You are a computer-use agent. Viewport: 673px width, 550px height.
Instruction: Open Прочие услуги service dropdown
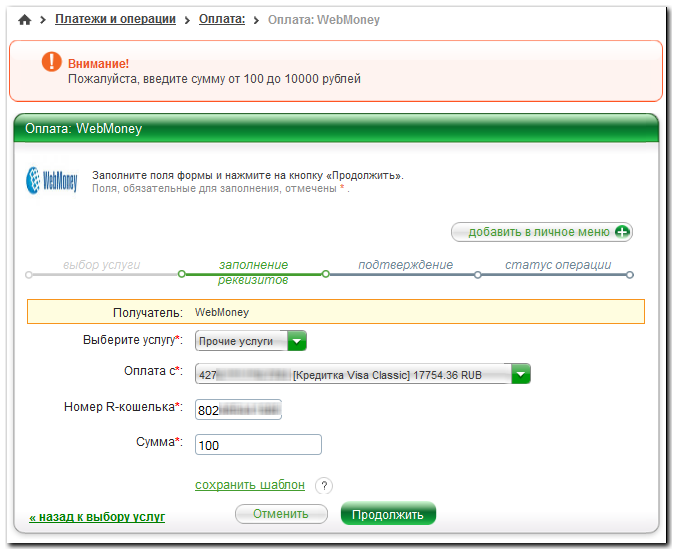pos(251,341)
